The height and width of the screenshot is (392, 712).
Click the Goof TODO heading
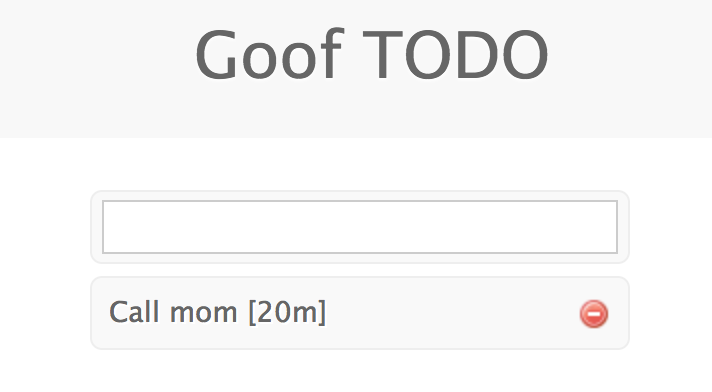tap(371, 55)
